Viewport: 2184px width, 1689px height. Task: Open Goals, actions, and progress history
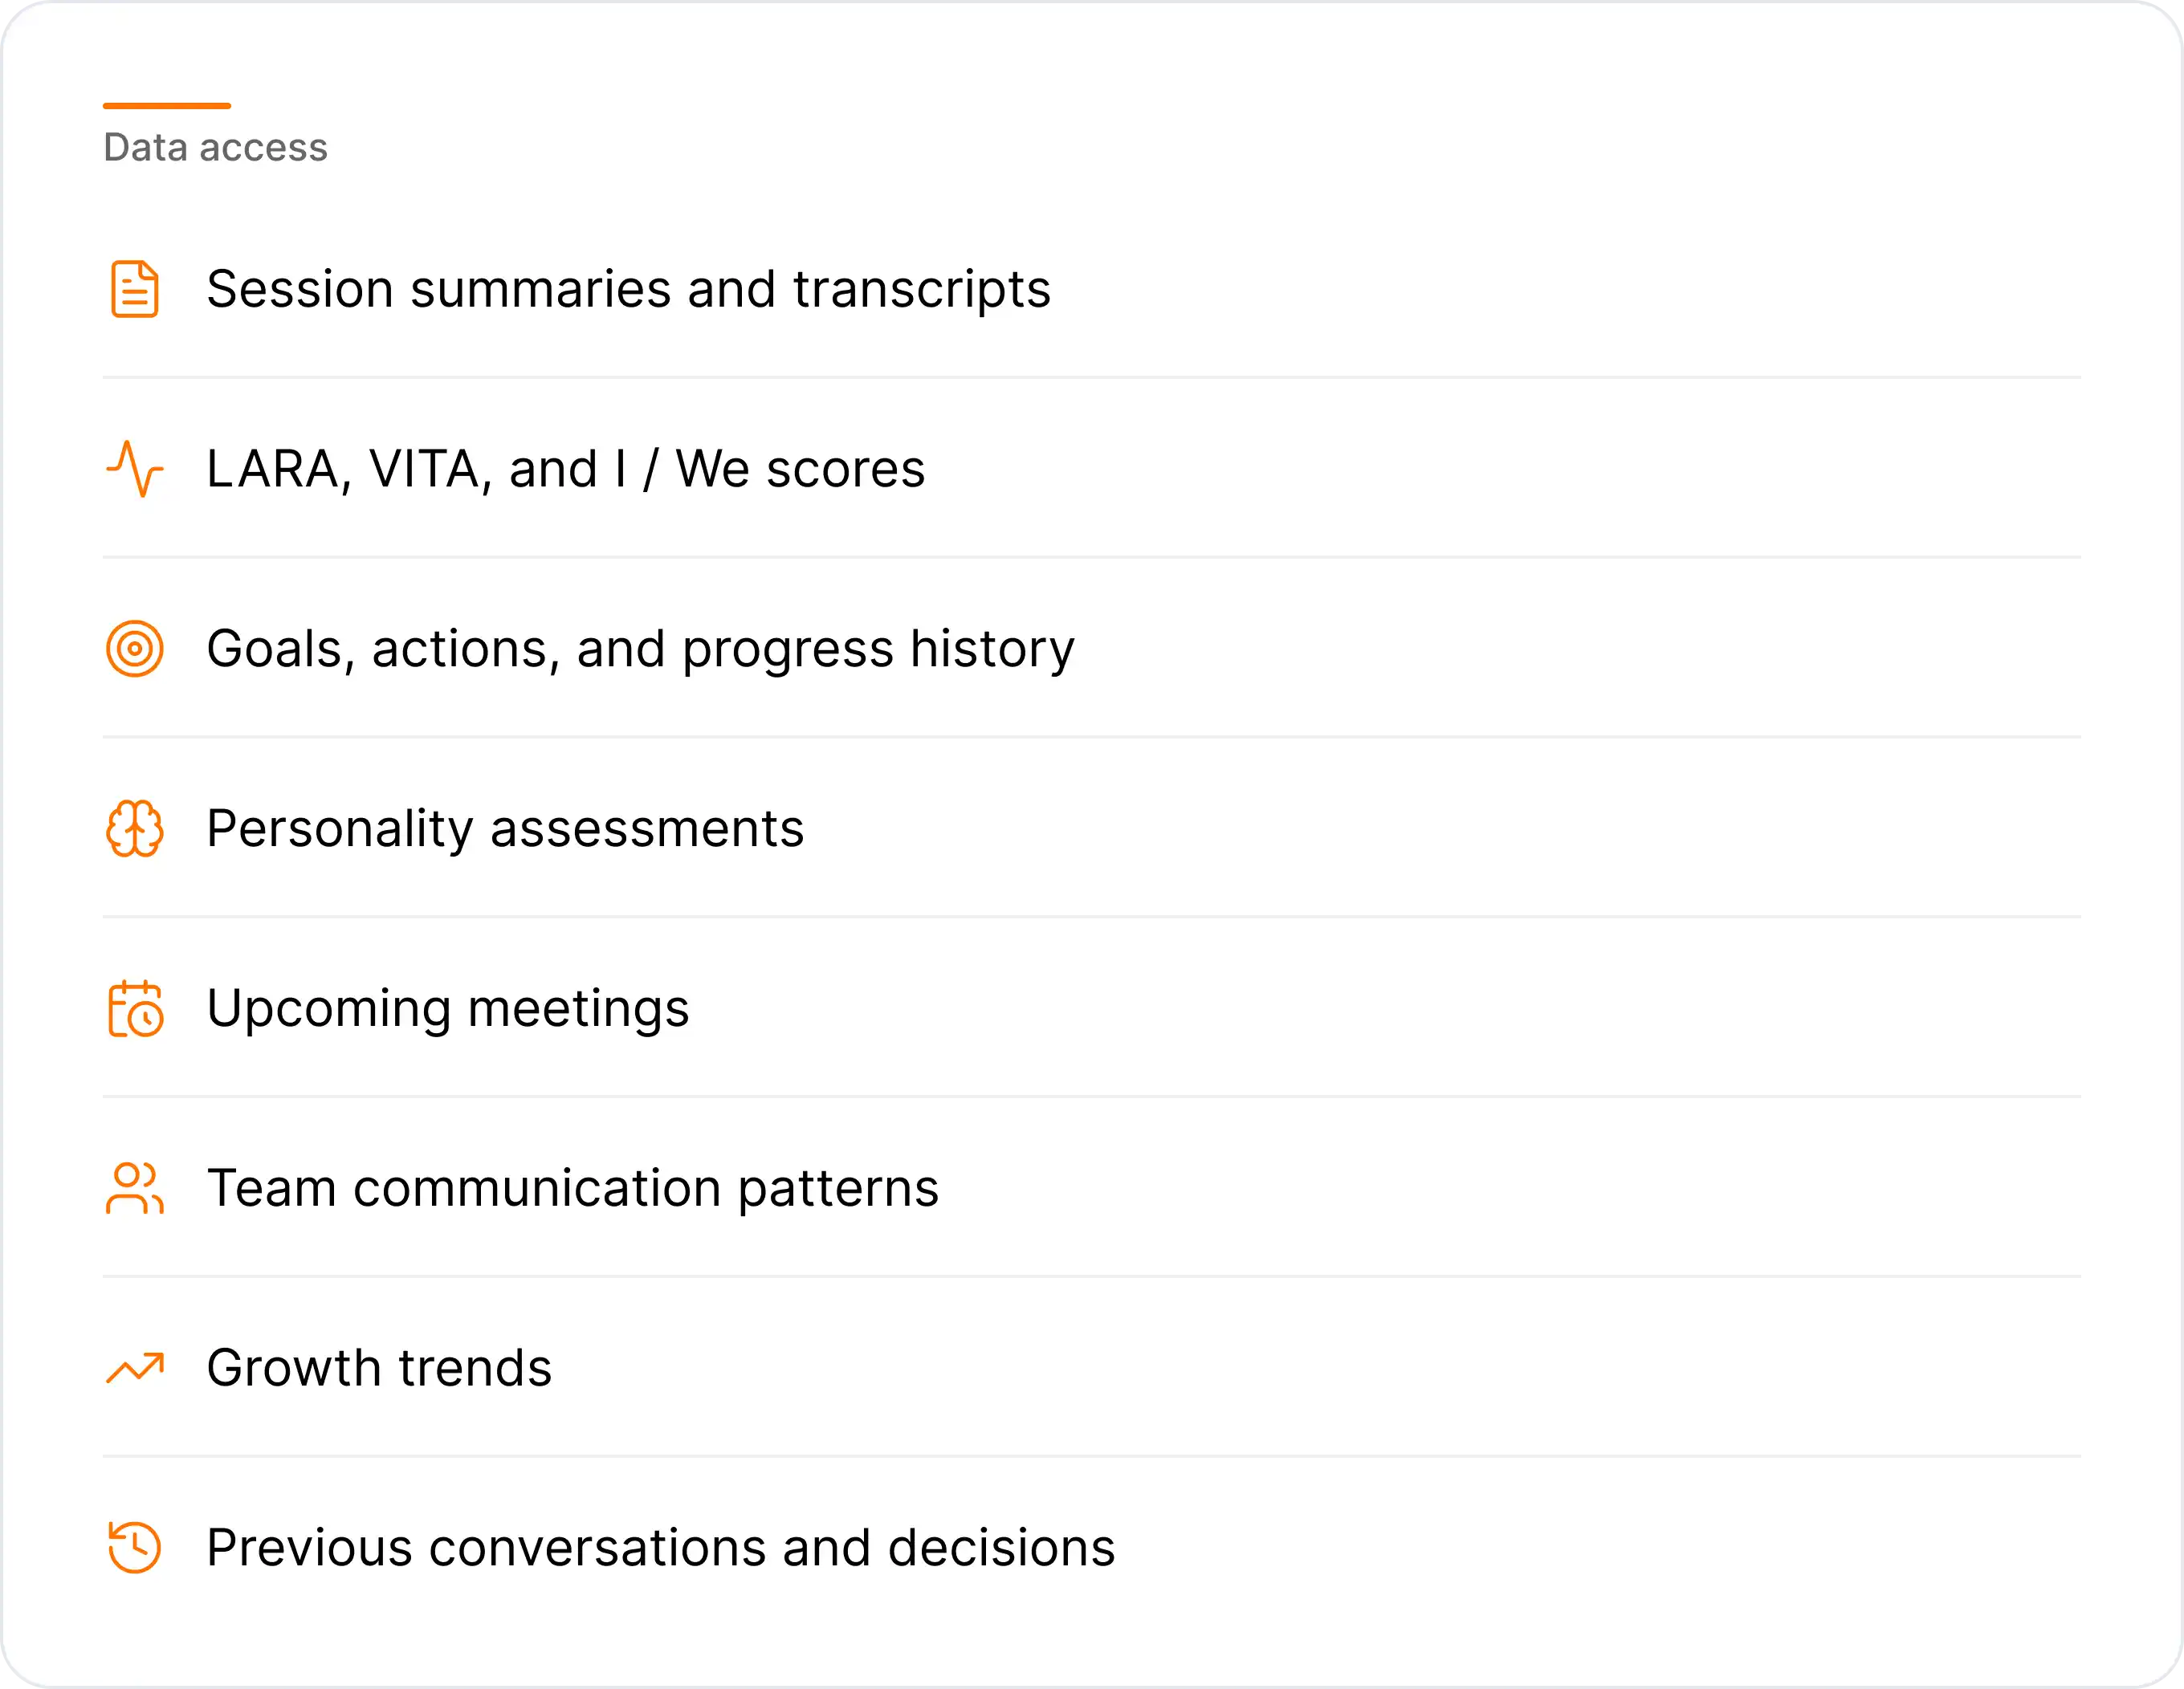click(x=640, y=649)
